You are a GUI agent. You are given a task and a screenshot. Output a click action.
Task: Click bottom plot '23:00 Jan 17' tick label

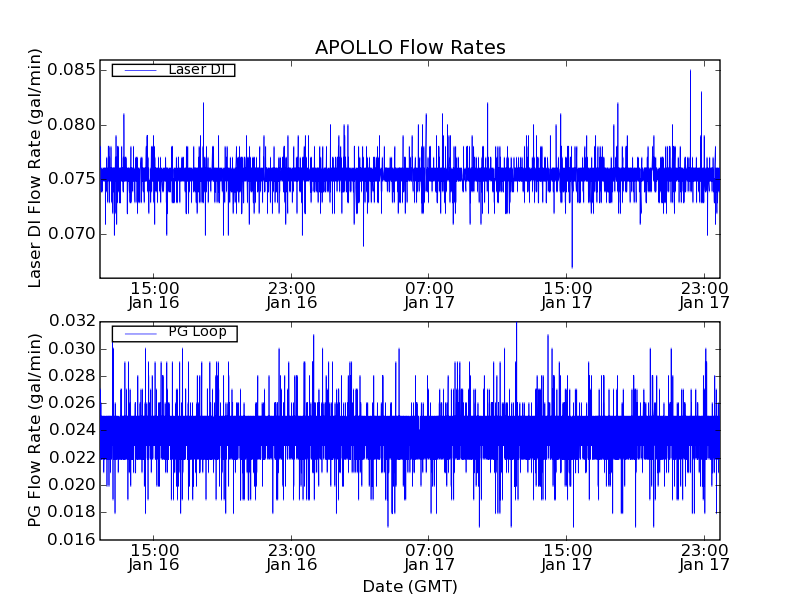705,558
